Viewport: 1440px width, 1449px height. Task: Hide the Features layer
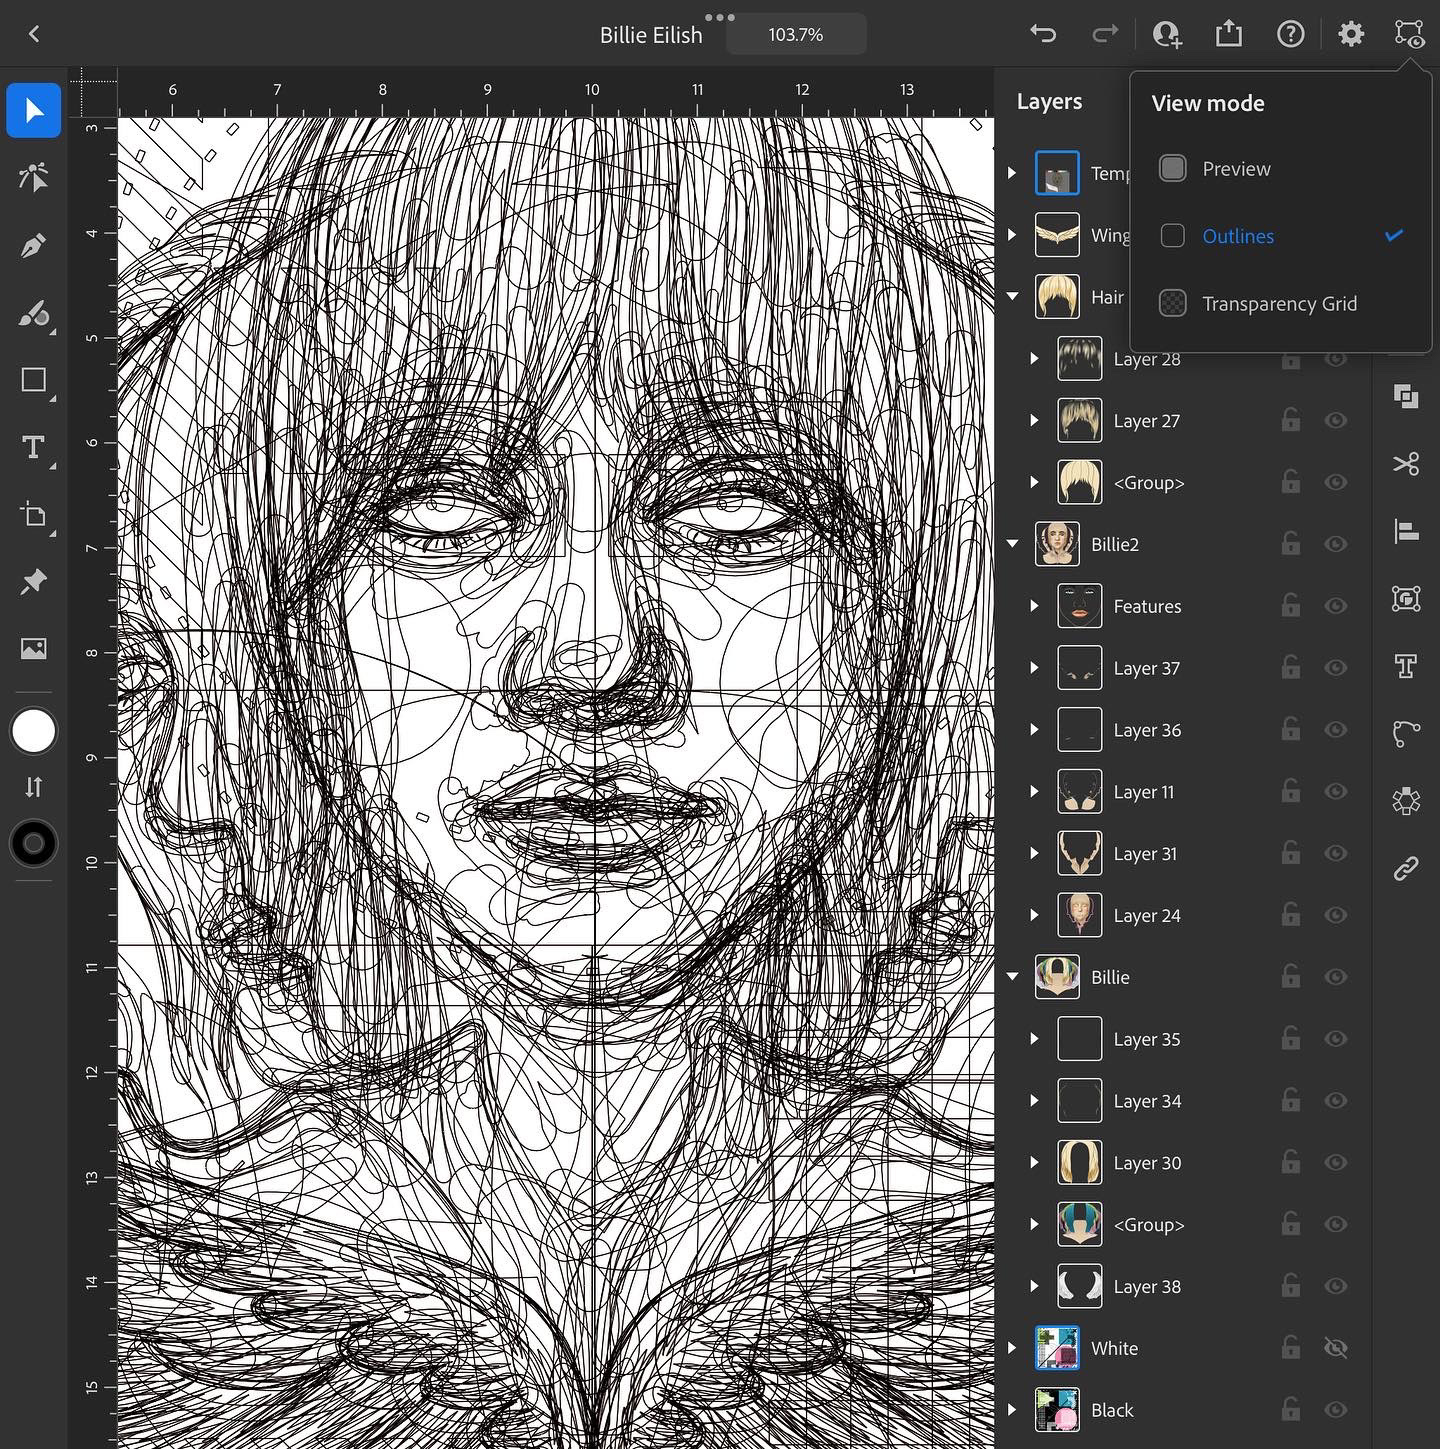pyautogui.click(x=1335, y=606)
